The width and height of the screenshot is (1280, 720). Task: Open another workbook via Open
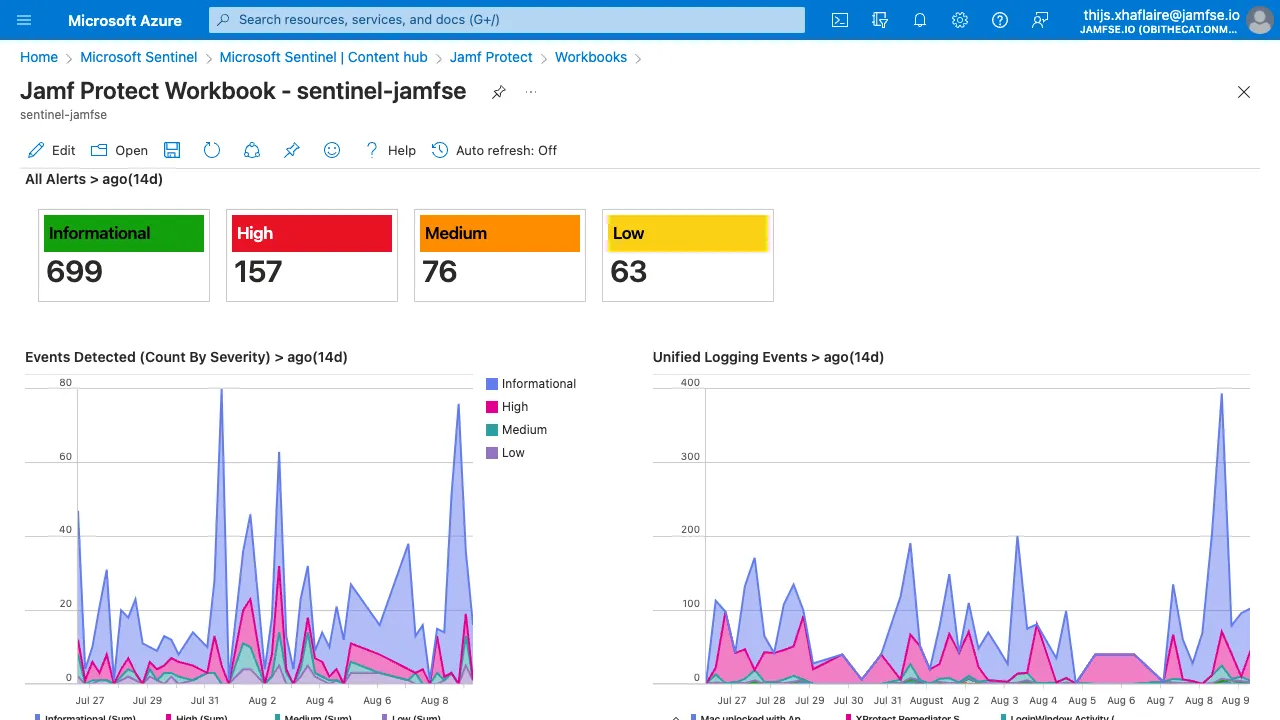(119, 150)
